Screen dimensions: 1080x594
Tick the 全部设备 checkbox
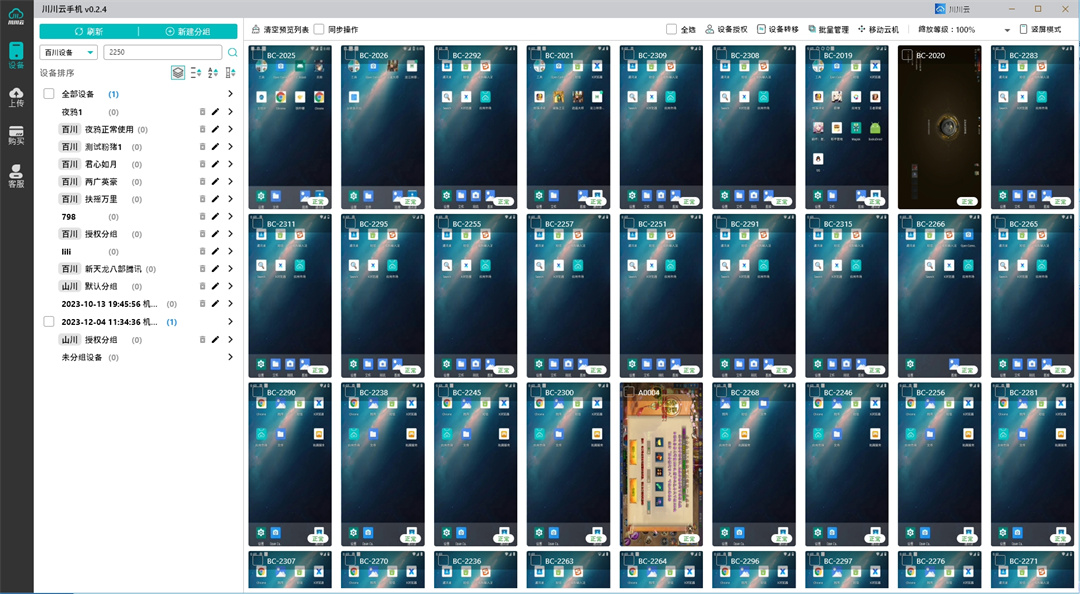tap(49, 94)
